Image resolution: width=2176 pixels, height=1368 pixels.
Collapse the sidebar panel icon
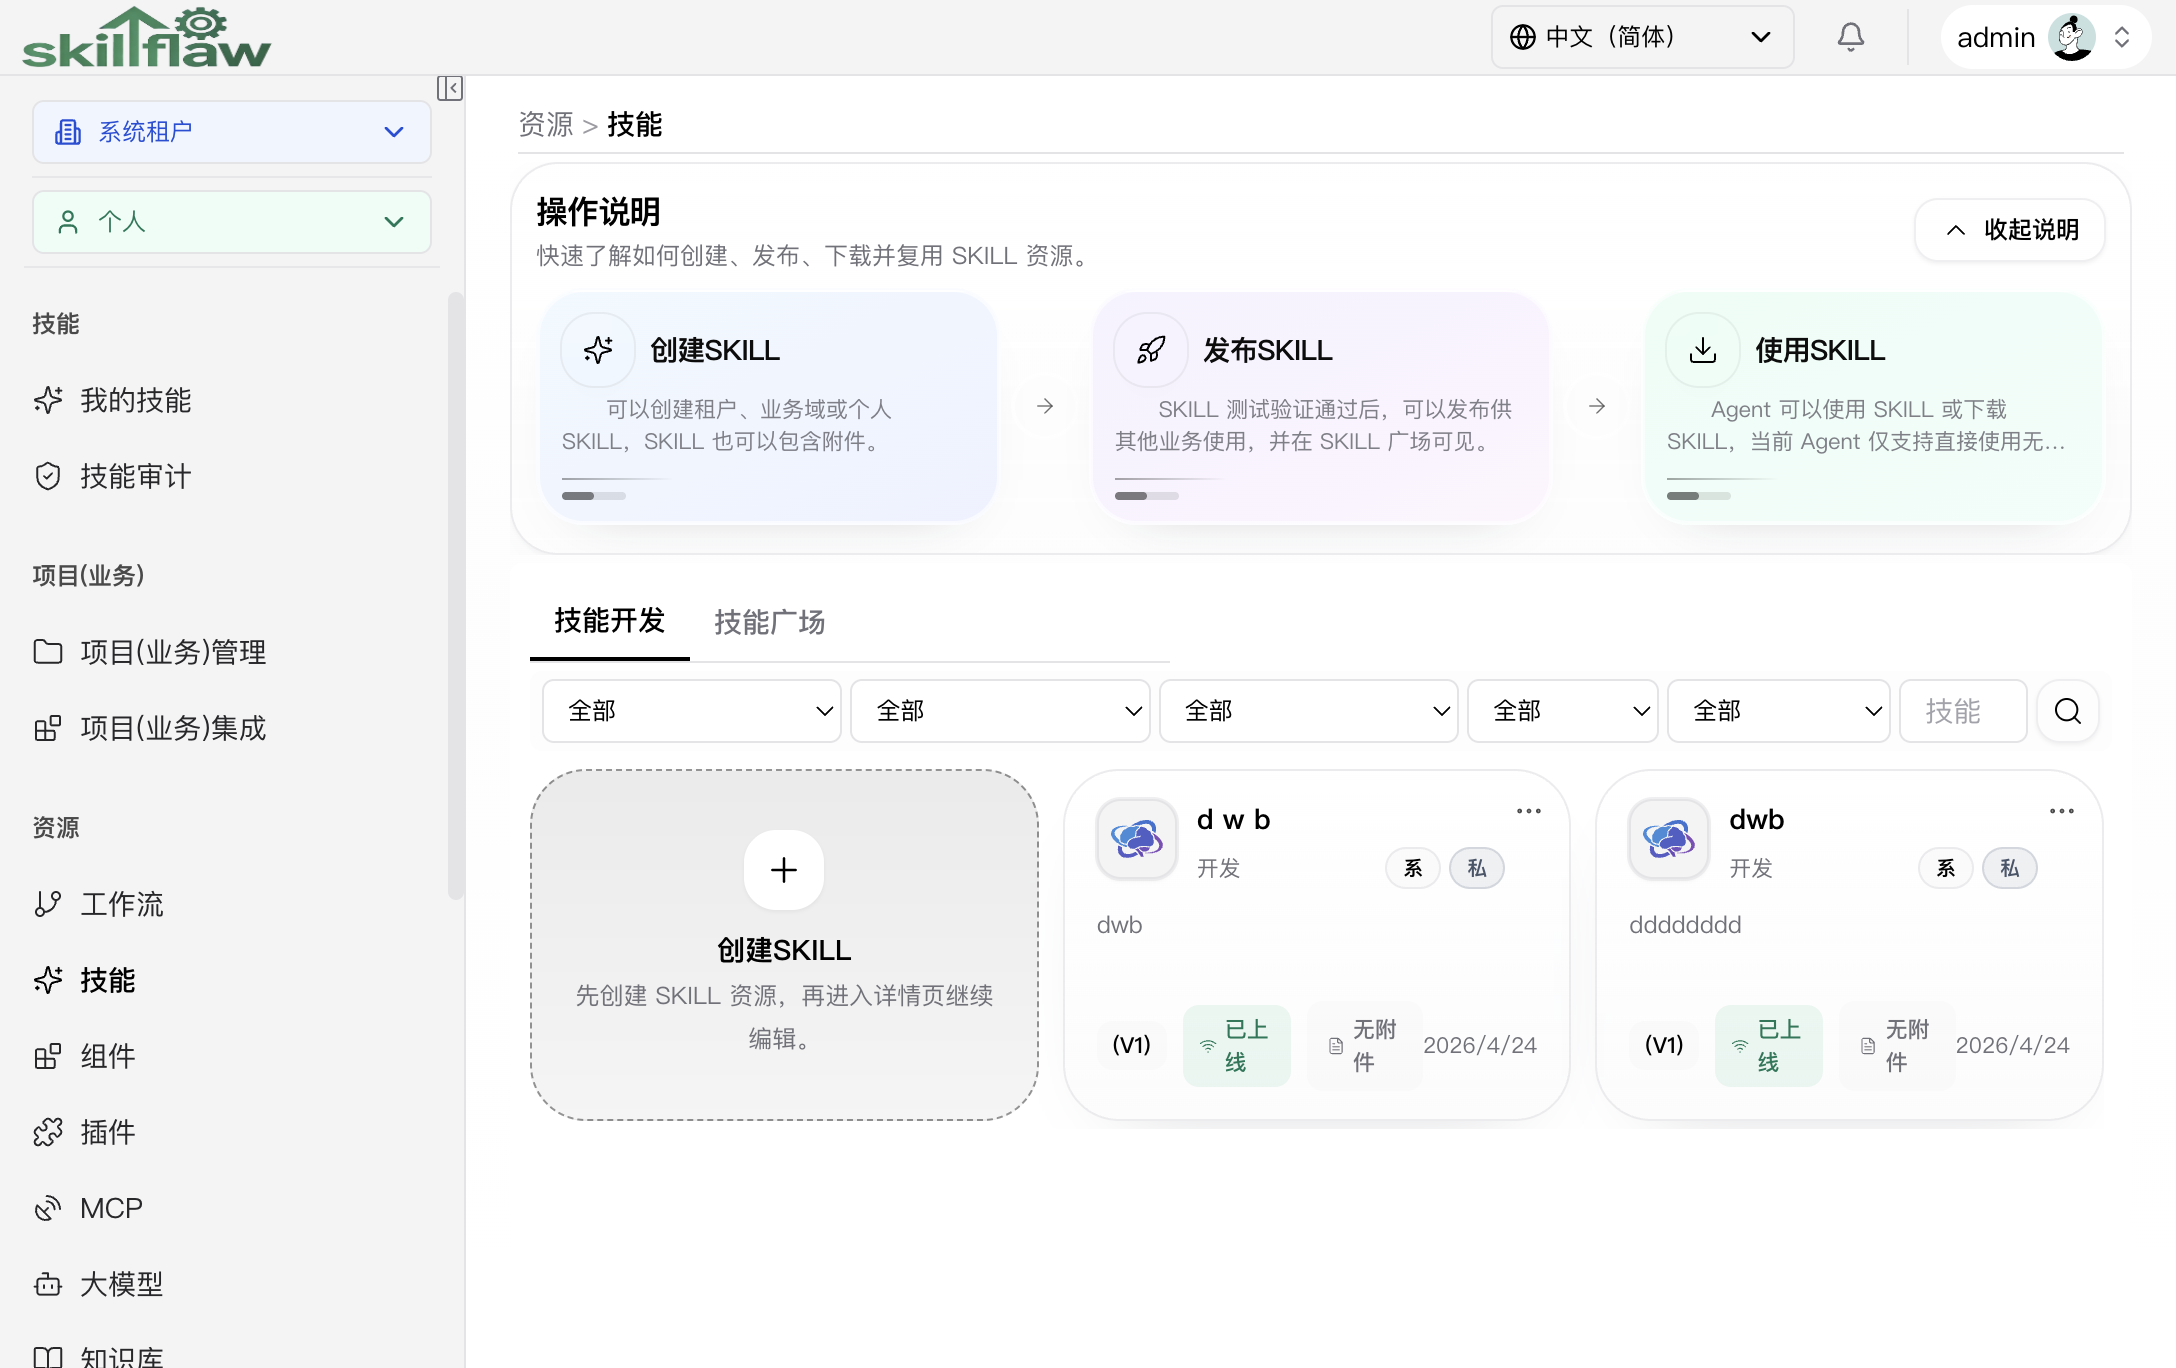(449, 88)
